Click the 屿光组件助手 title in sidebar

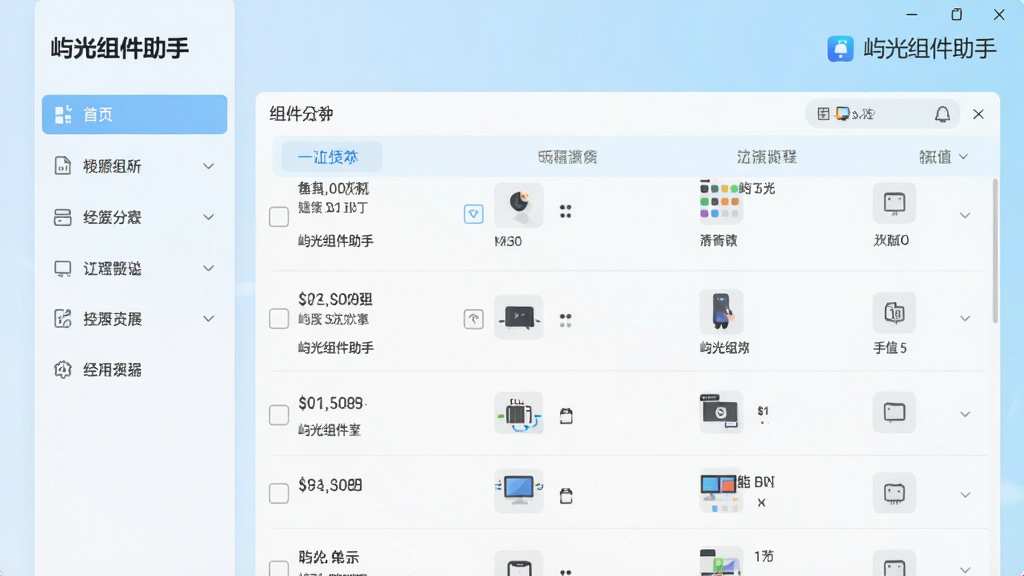[120, 48]
